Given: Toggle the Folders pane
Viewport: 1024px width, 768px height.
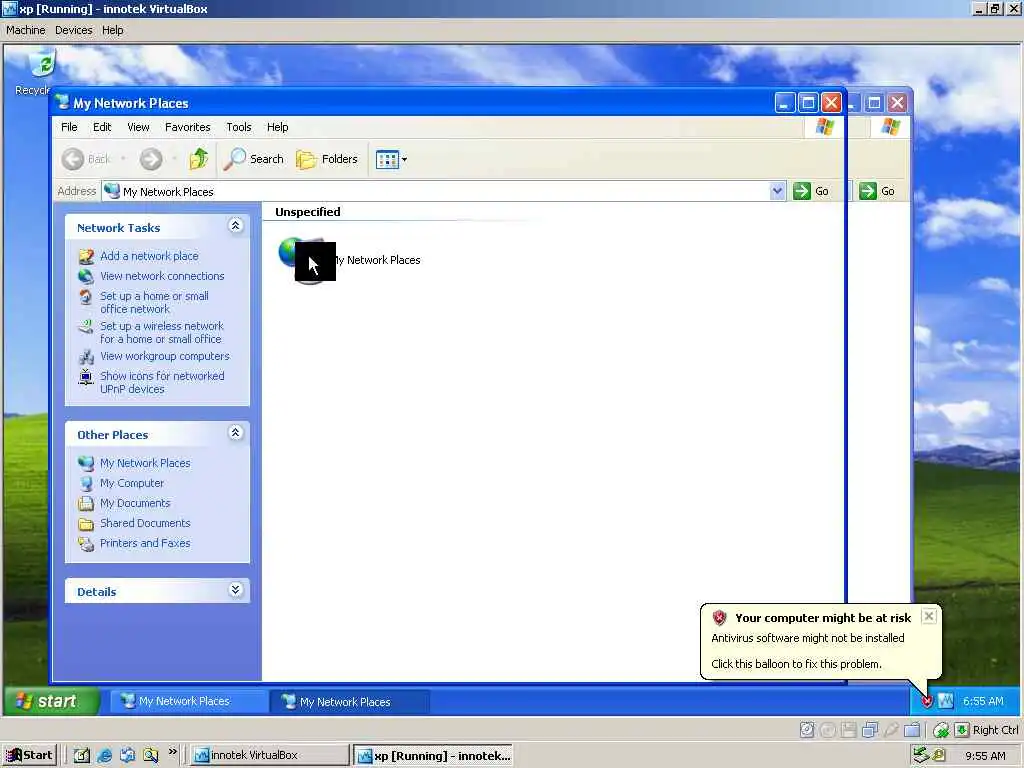Looking at the screenshot, I should click(327, 159).
